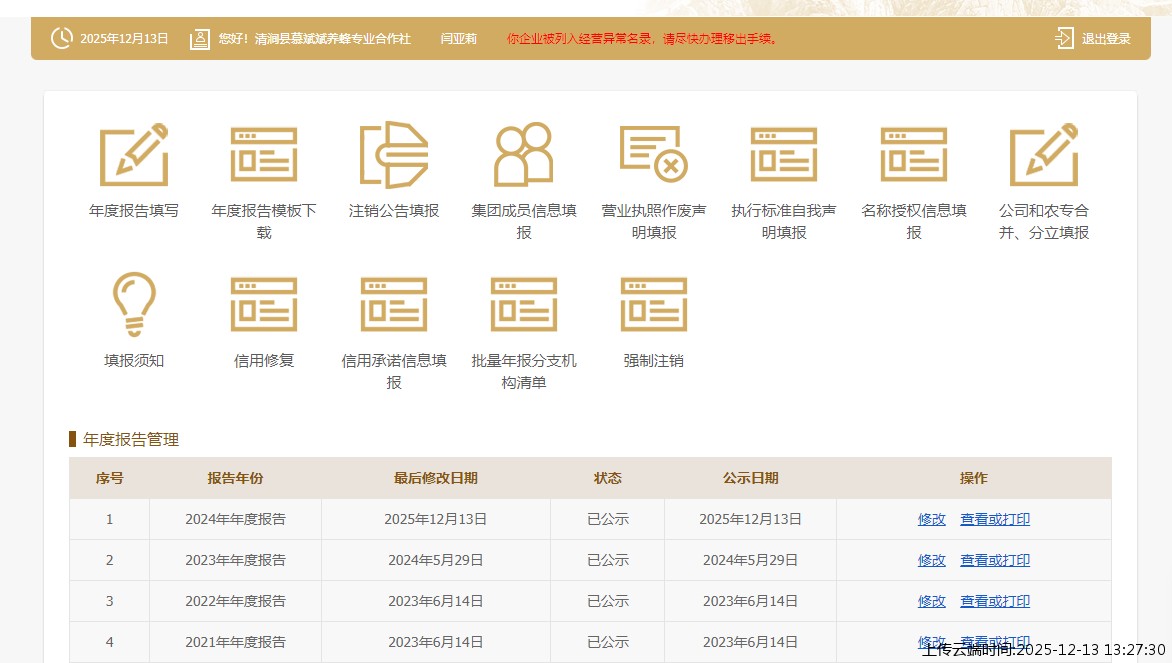Open 年度报告填写 pencil icon
The height and width of the screenshot is (663, 1172).
[134, 155]
